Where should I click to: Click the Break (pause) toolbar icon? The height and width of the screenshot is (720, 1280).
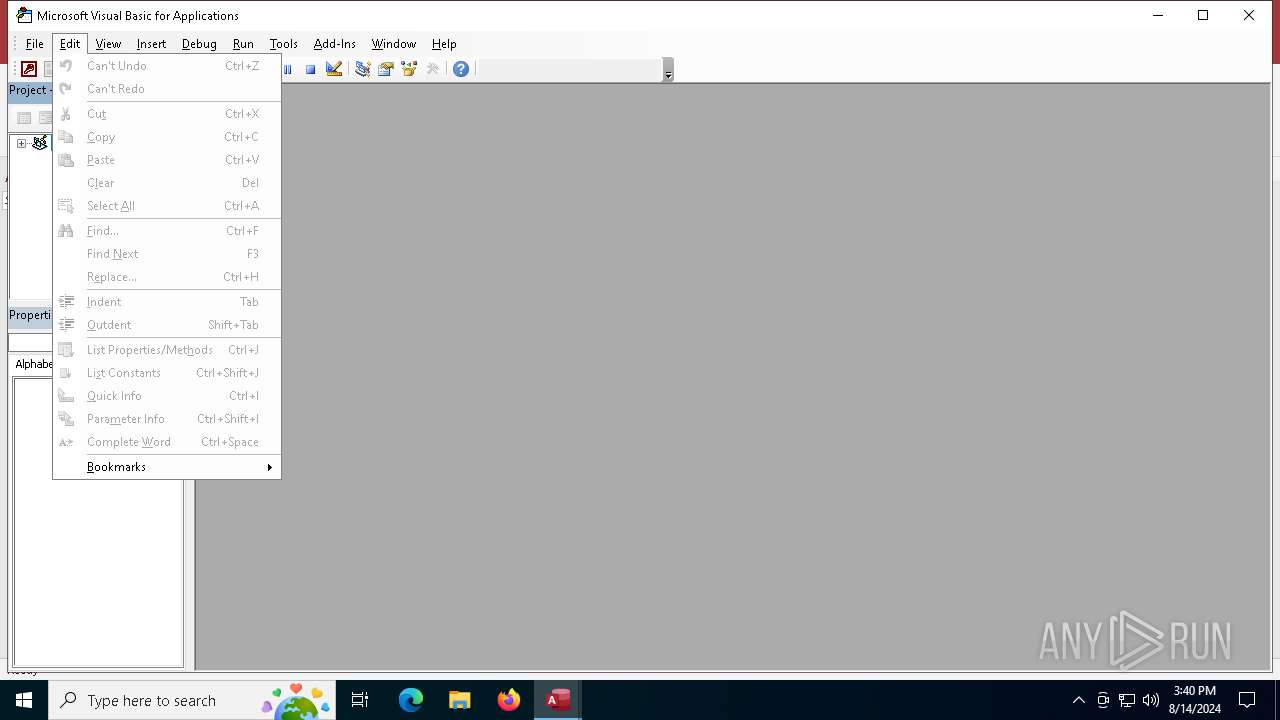288,69
